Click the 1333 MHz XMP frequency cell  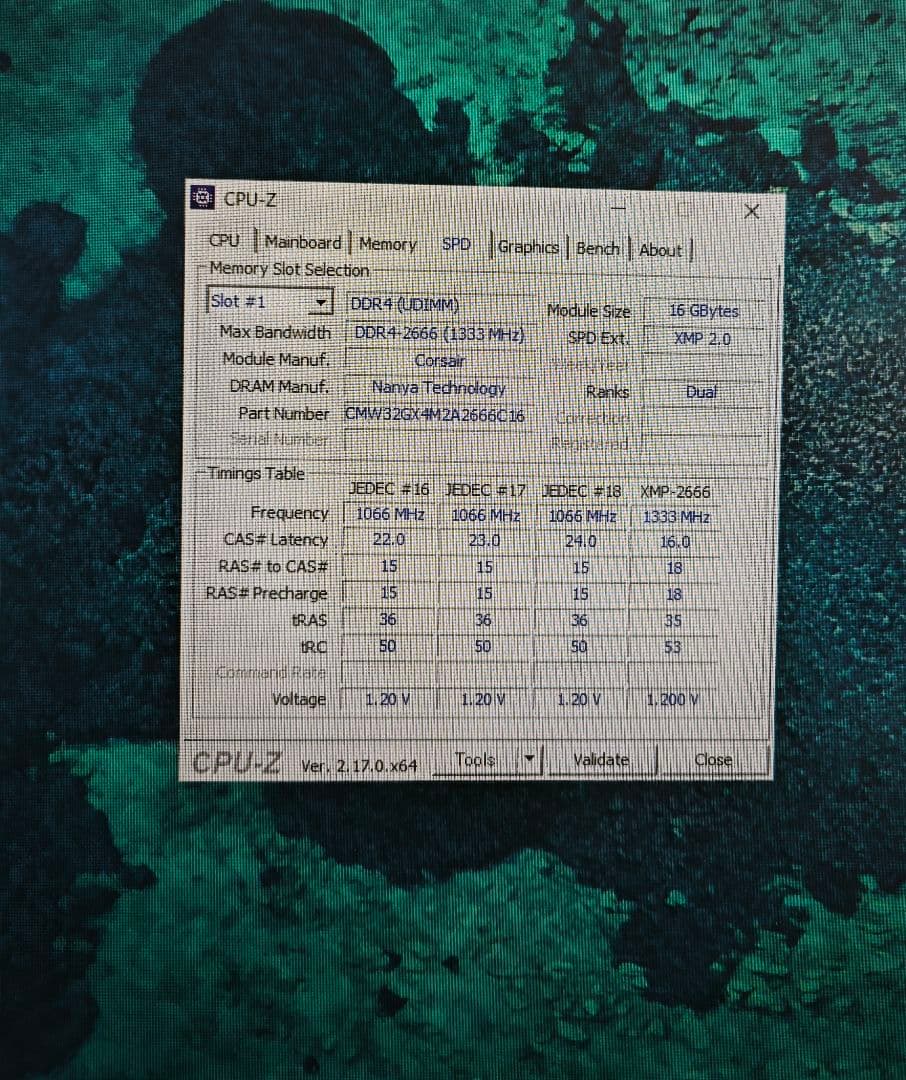point(675,517)
